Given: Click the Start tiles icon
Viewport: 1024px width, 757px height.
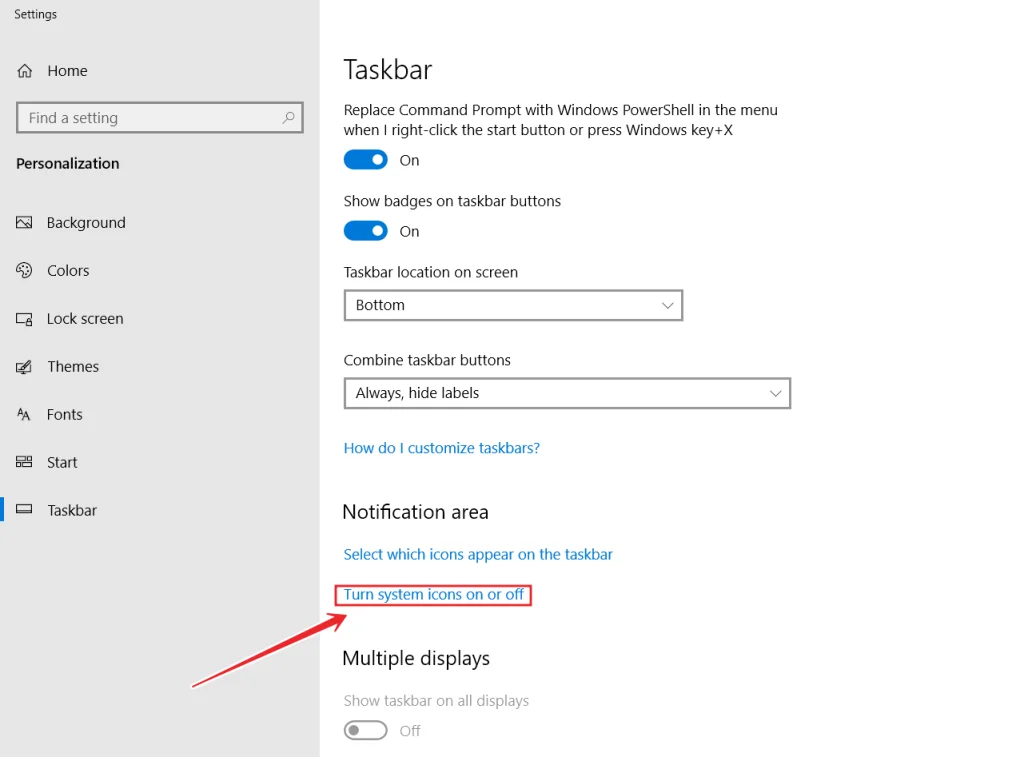Looking at the screenshot, I should [24, 462].
